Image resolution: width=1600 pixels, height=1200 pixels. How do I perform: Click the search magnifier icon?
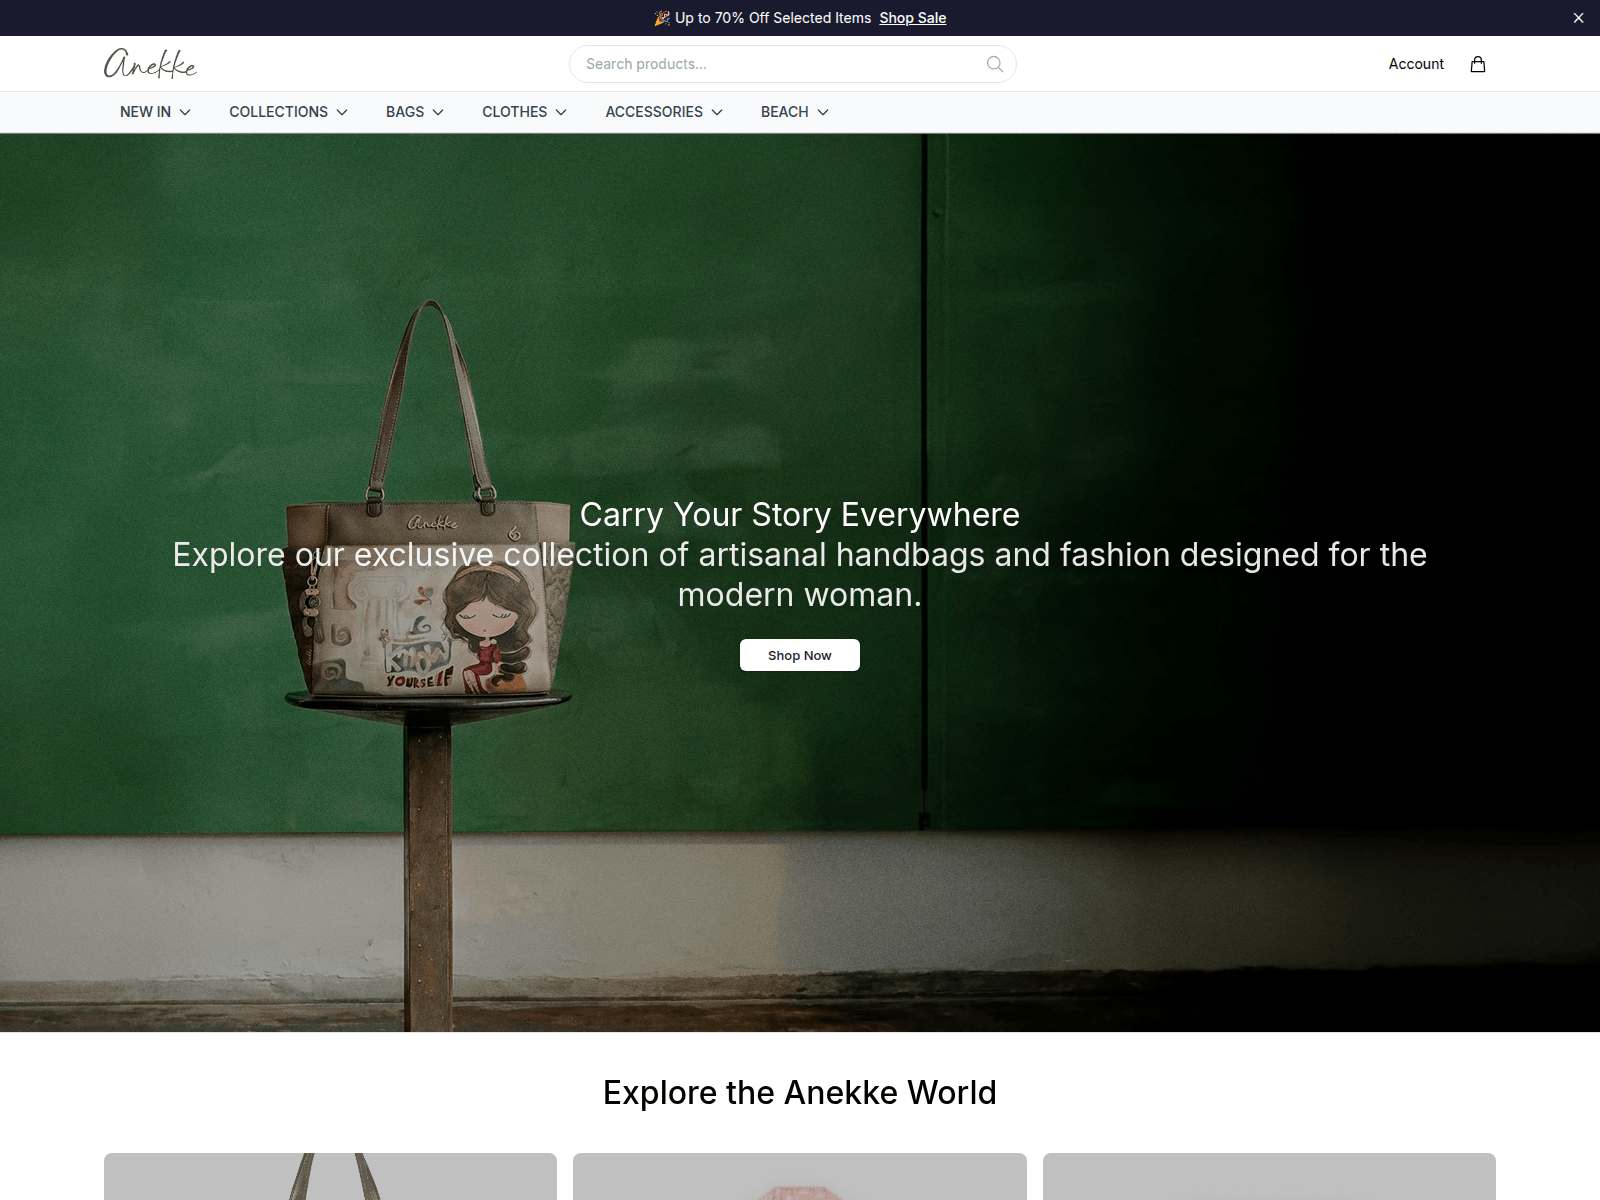pyautogui.click(x=995, y=64)
